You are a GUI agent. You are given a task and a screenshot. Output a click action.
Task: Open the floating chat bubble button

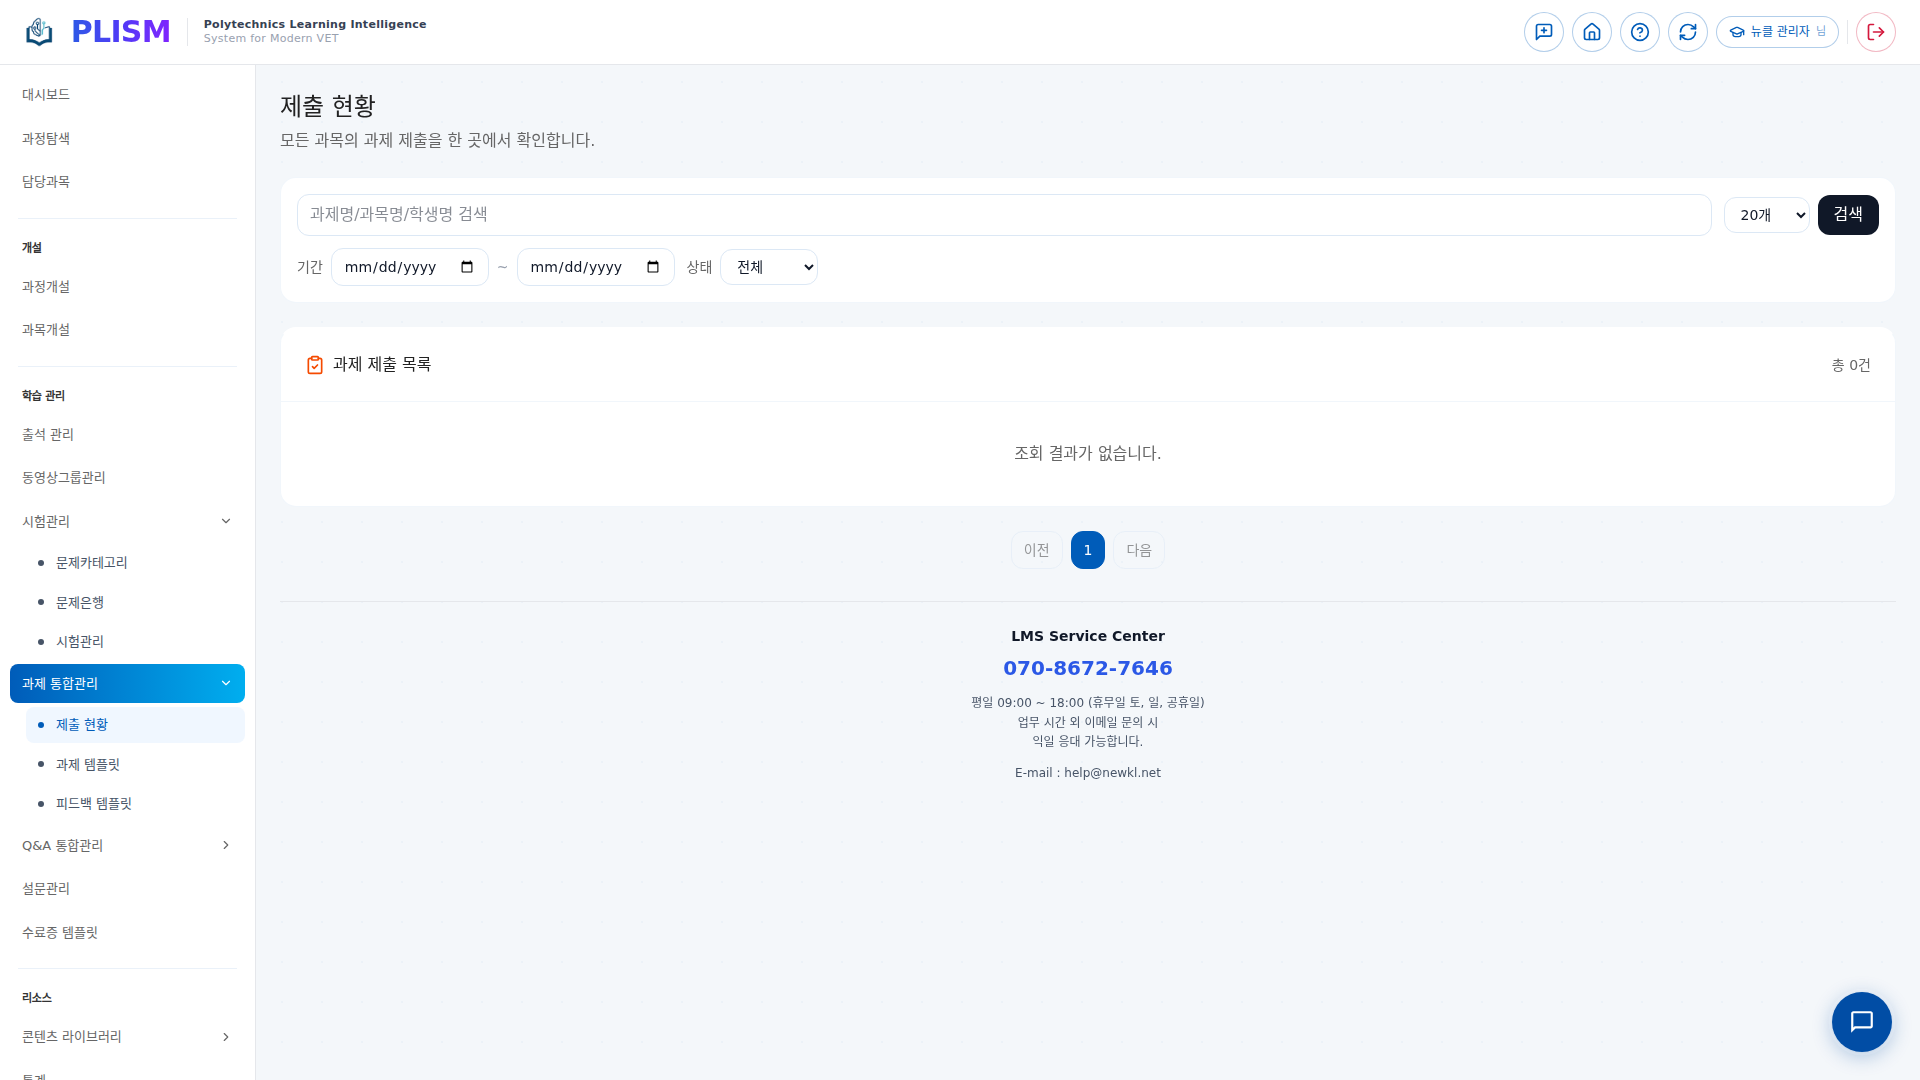click(1860, 1021)
